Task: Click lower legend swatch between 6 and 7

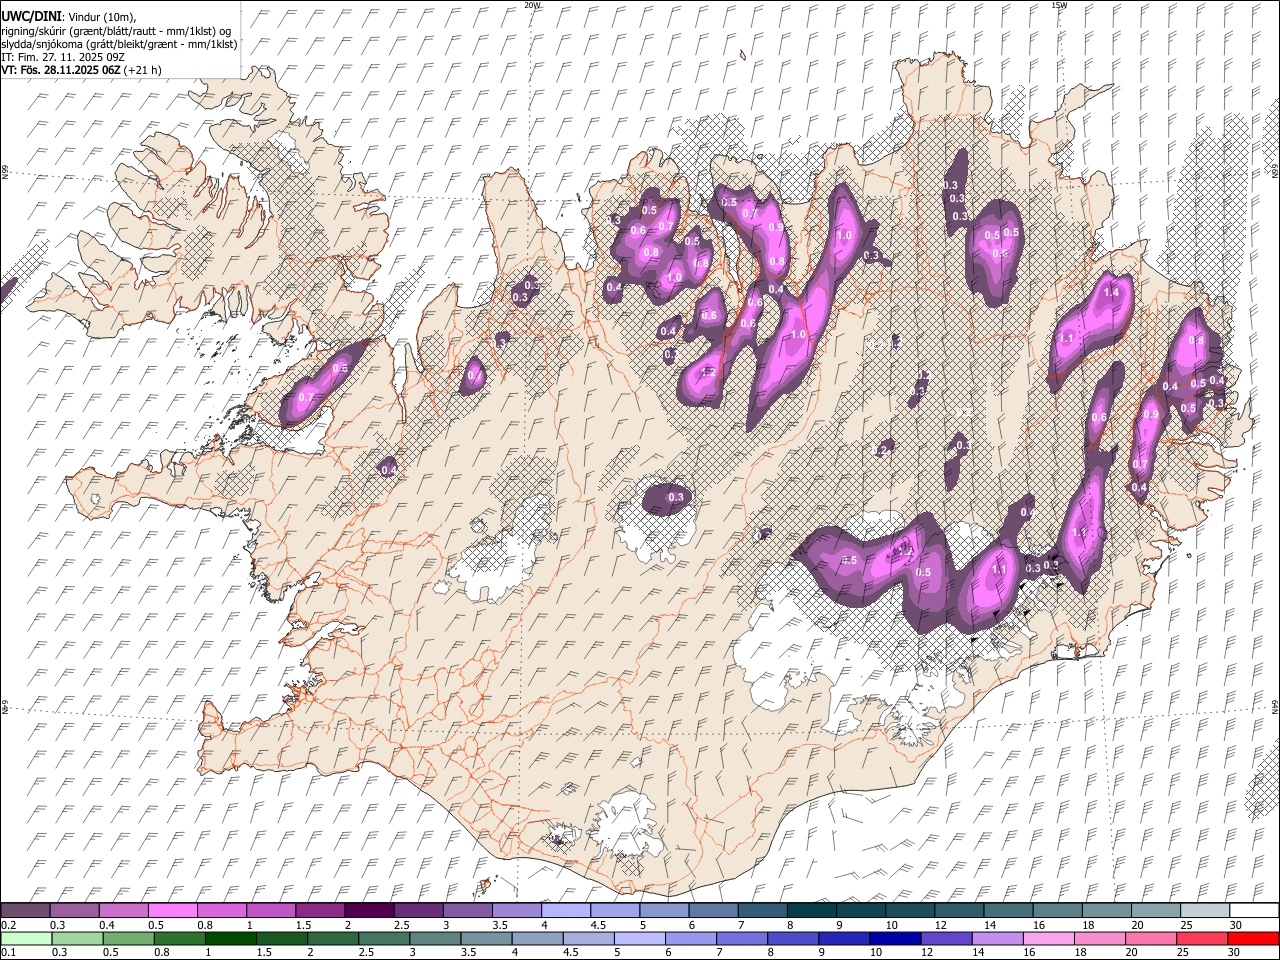Action: (x=691, y=938)
